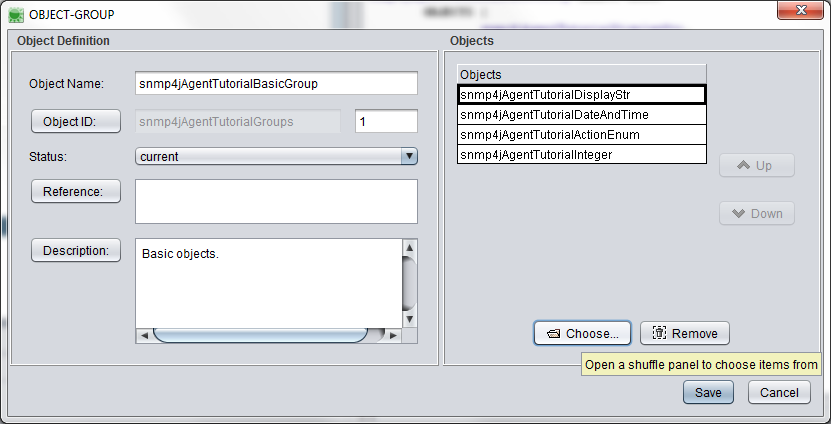The width and height of the screenshot is (831, 424).
Task: Close the OBJECT-GROUP dialog
Action: coord(800,10)
